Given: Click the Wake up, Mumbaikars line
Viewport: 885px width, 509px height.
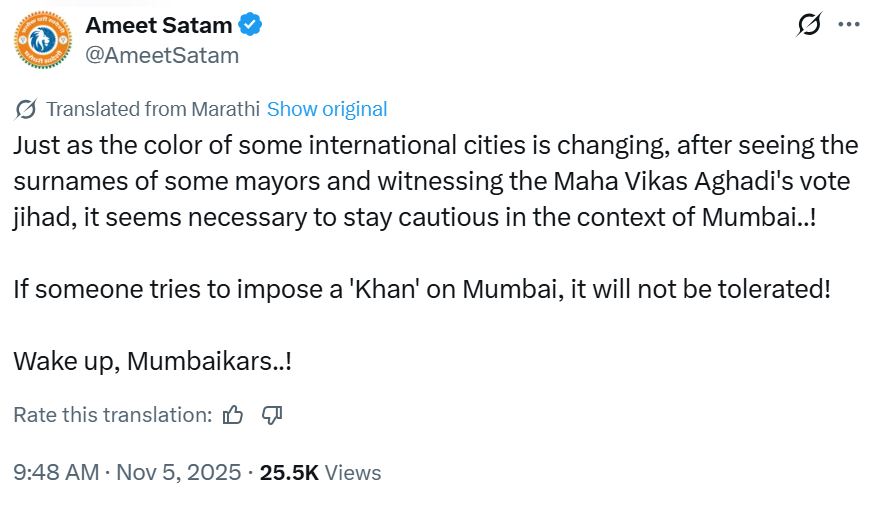Looking at the screenshot, I should click(153, 361).
